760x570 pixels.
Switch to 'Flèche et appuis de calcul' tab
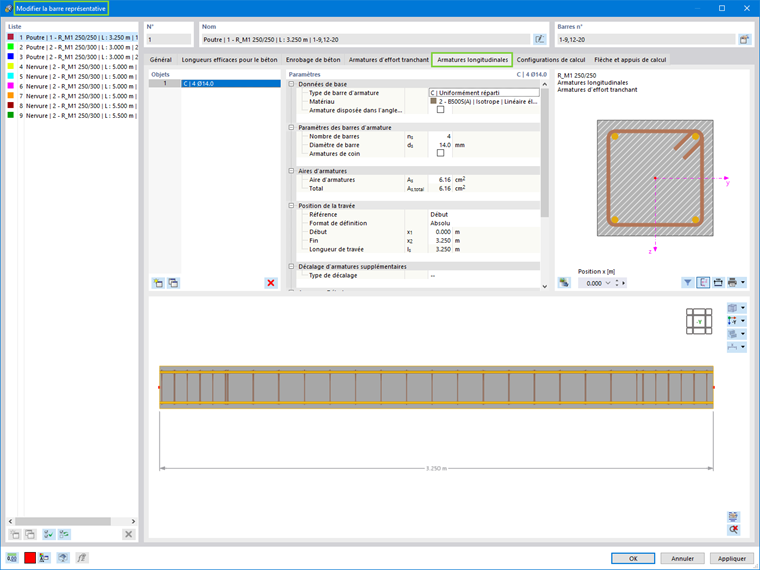630,60
